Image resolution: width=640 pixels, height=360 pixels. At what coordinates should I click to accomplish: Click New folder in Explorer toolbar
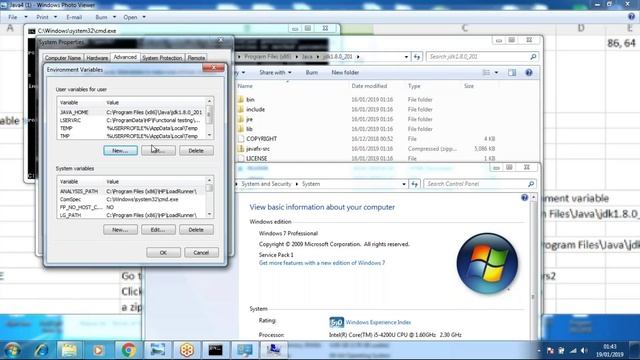pyautogui.click(x=345, y=73)
